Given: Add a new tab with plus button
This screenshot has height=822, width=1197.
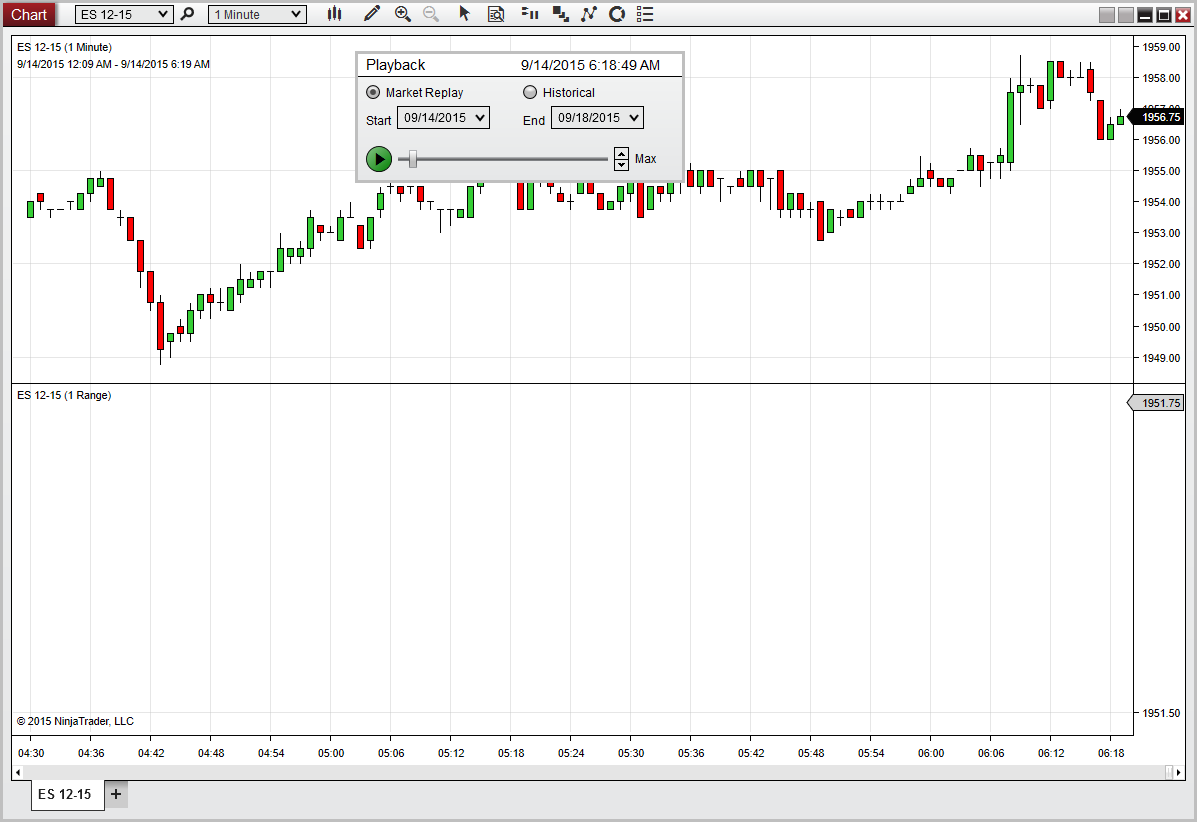Looking at the screenshot, I should pyautogui.click(x=116, y=794).
